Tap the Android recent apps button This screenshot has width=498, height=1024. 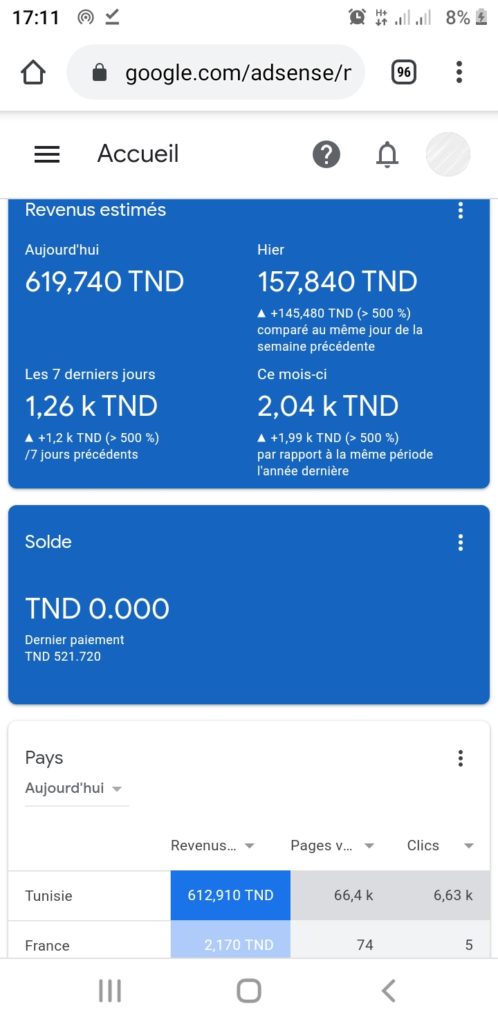(x=110, y=991)
